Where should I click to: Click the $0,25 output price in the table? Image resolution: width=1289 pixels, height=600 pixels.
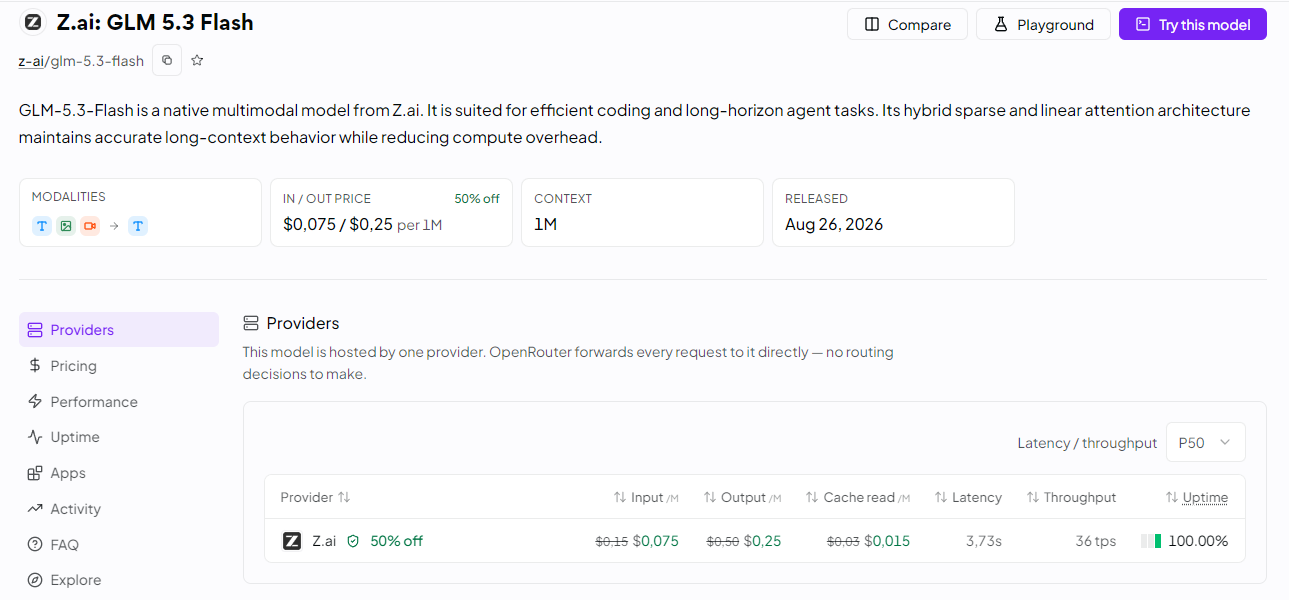pos(763,541)
